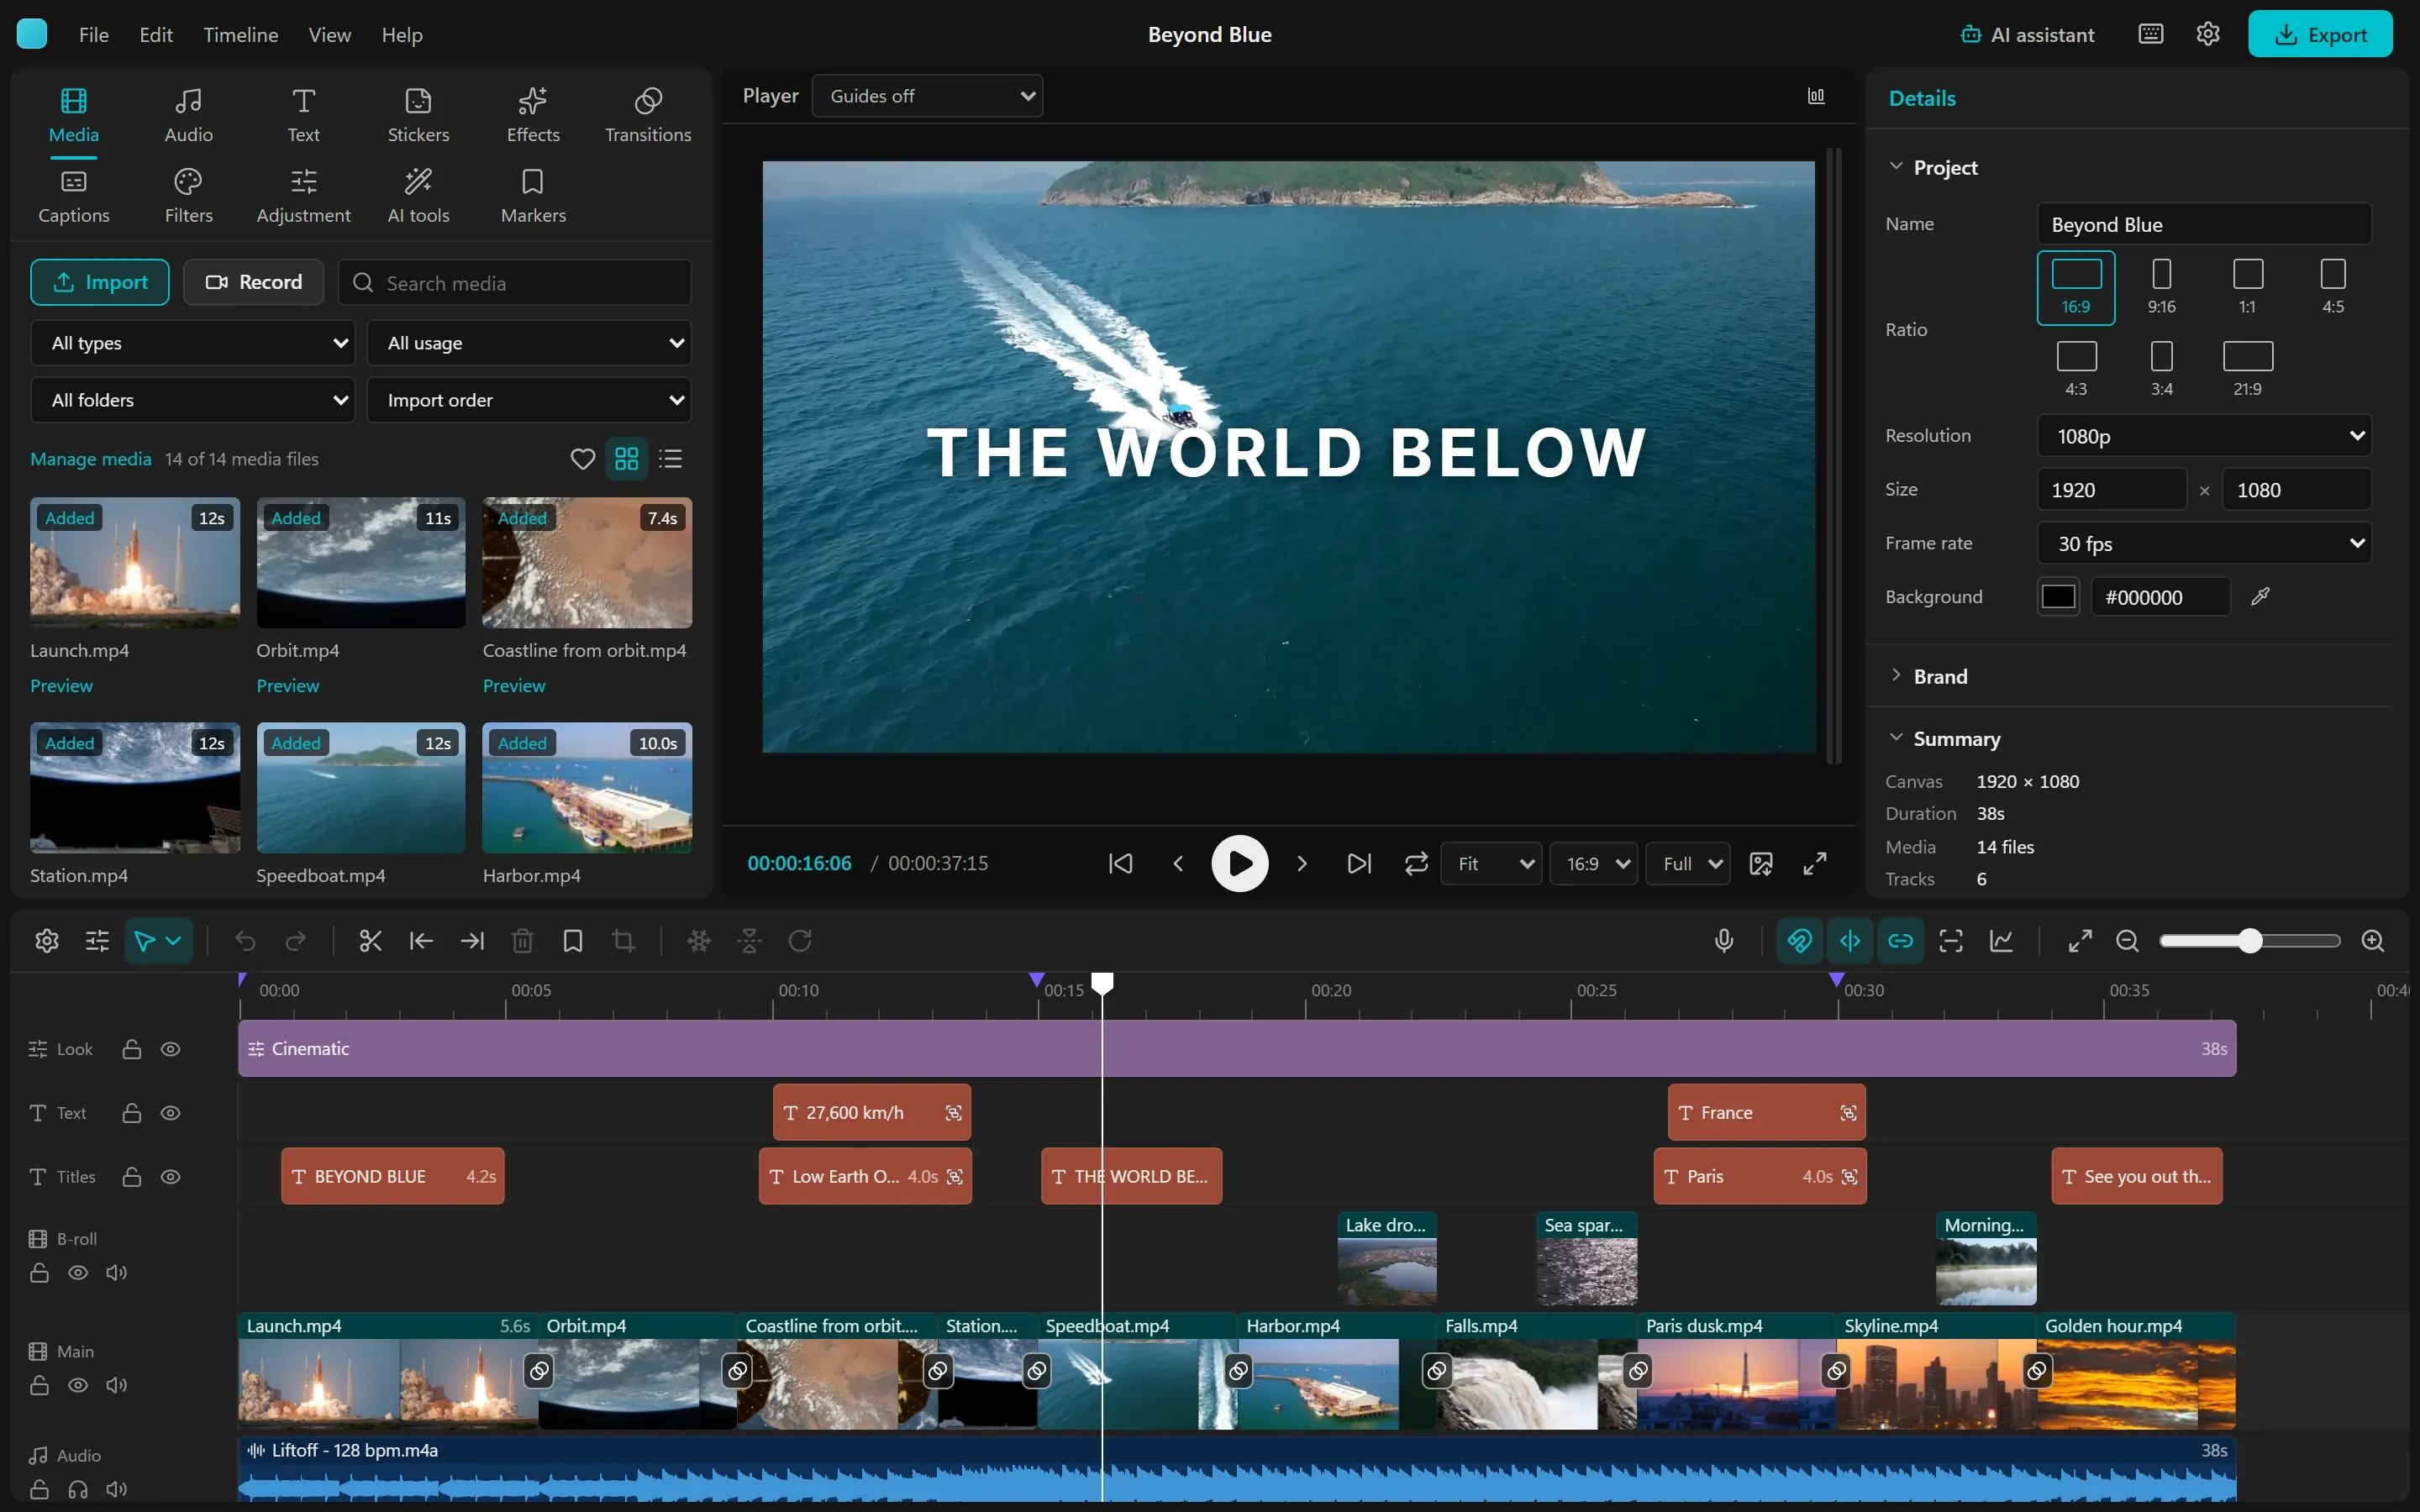Open the Filters panel

coord(188,196)
